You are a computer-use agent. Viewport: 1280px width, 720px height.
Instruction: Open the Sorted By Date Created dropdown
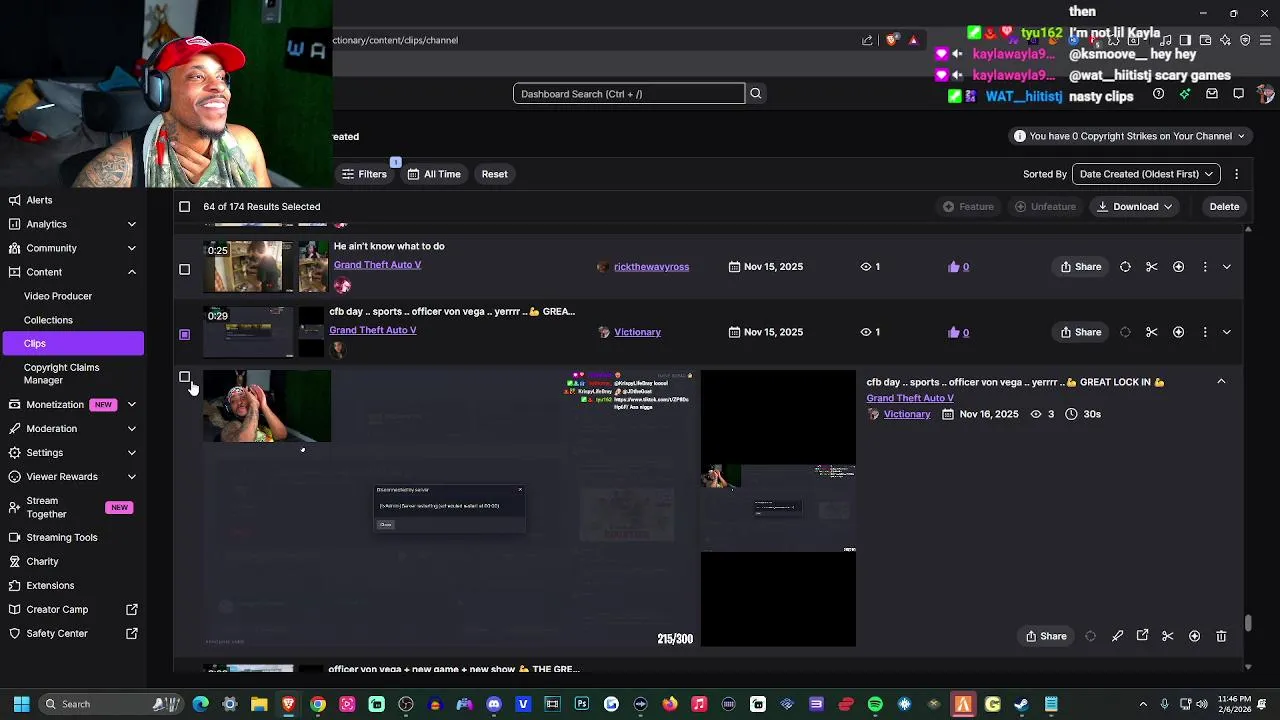click(1146, 174)
